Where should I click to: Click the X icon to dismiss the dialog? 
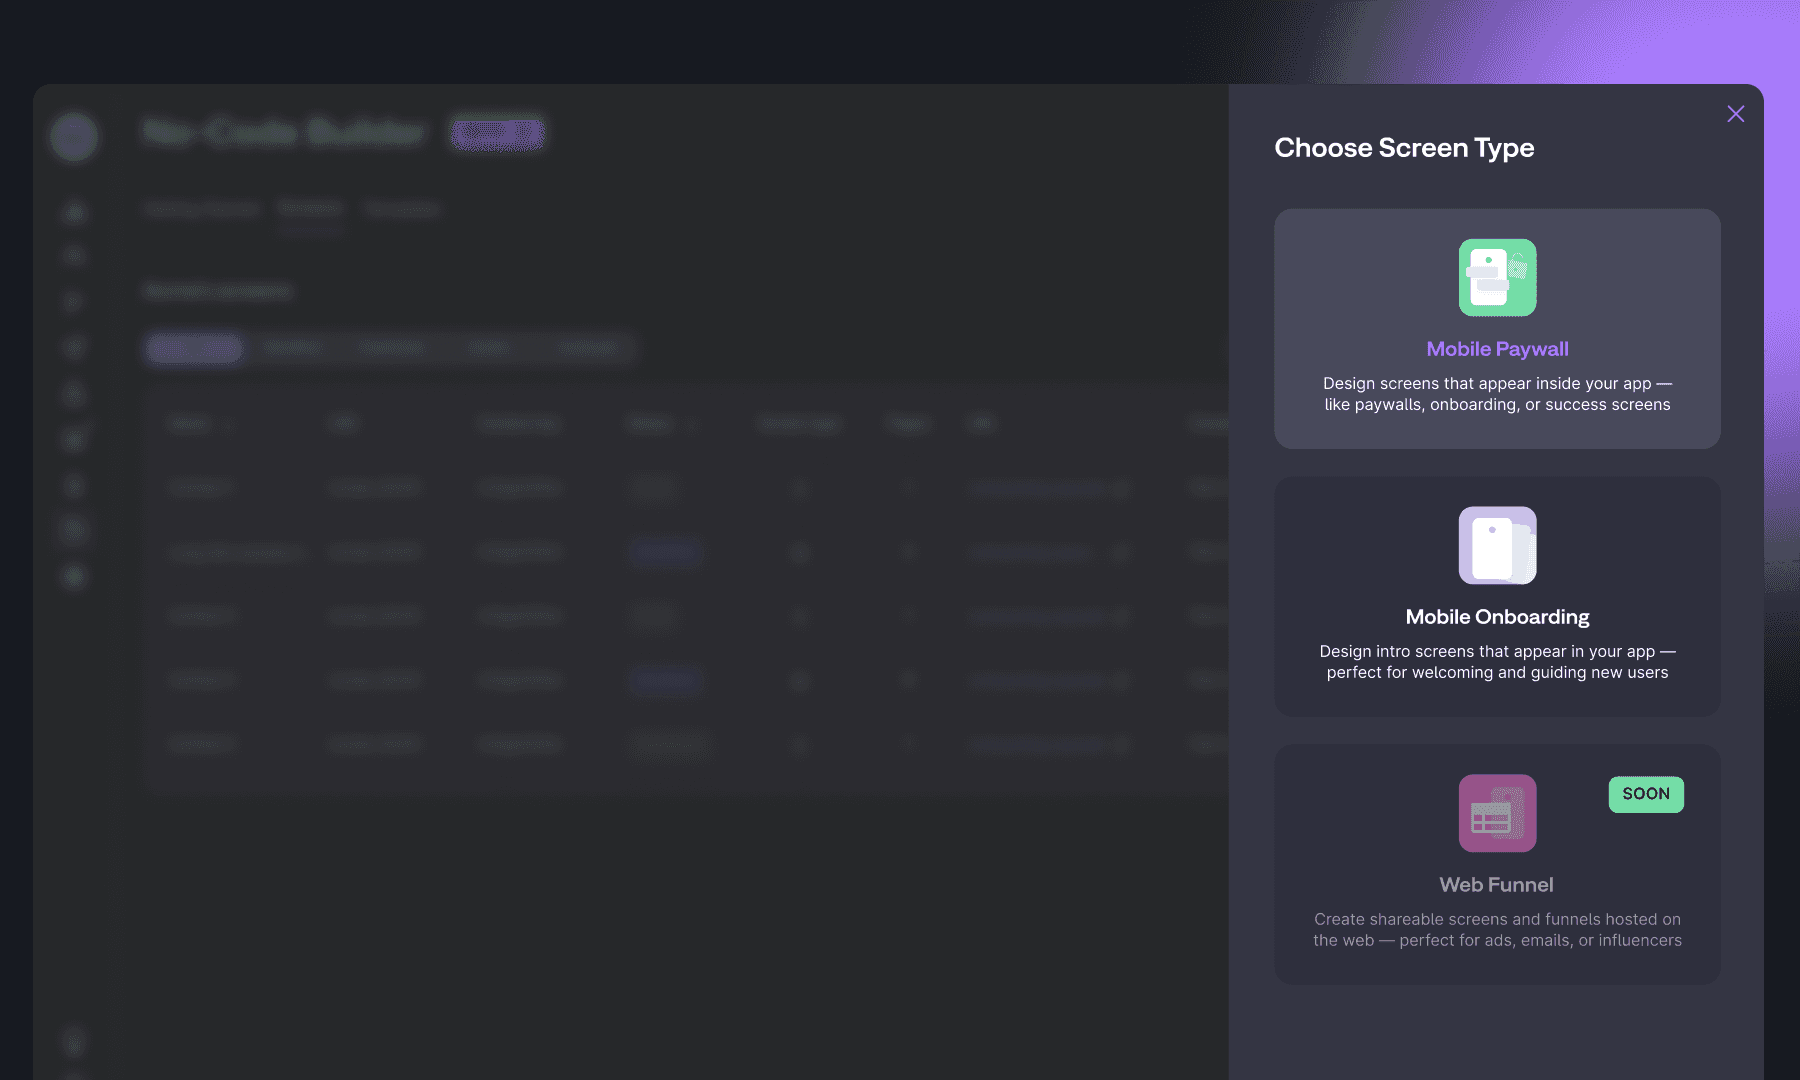tap(1735, 114)
